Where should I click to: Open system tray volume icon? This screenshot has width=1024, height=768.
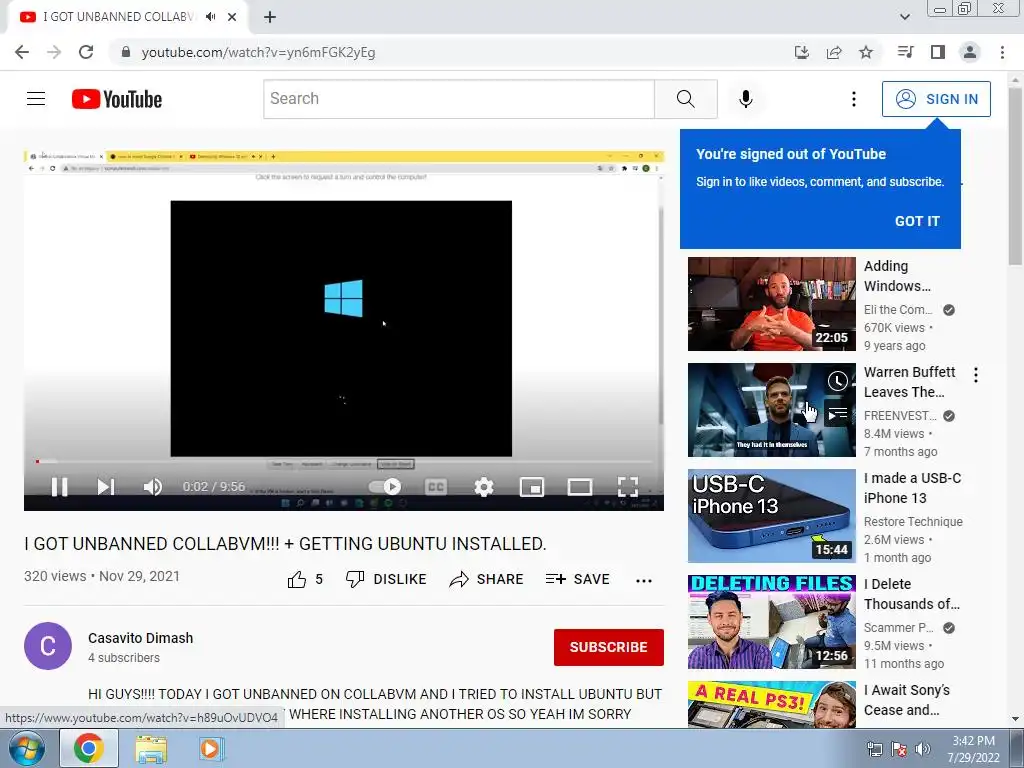[923, 749]
